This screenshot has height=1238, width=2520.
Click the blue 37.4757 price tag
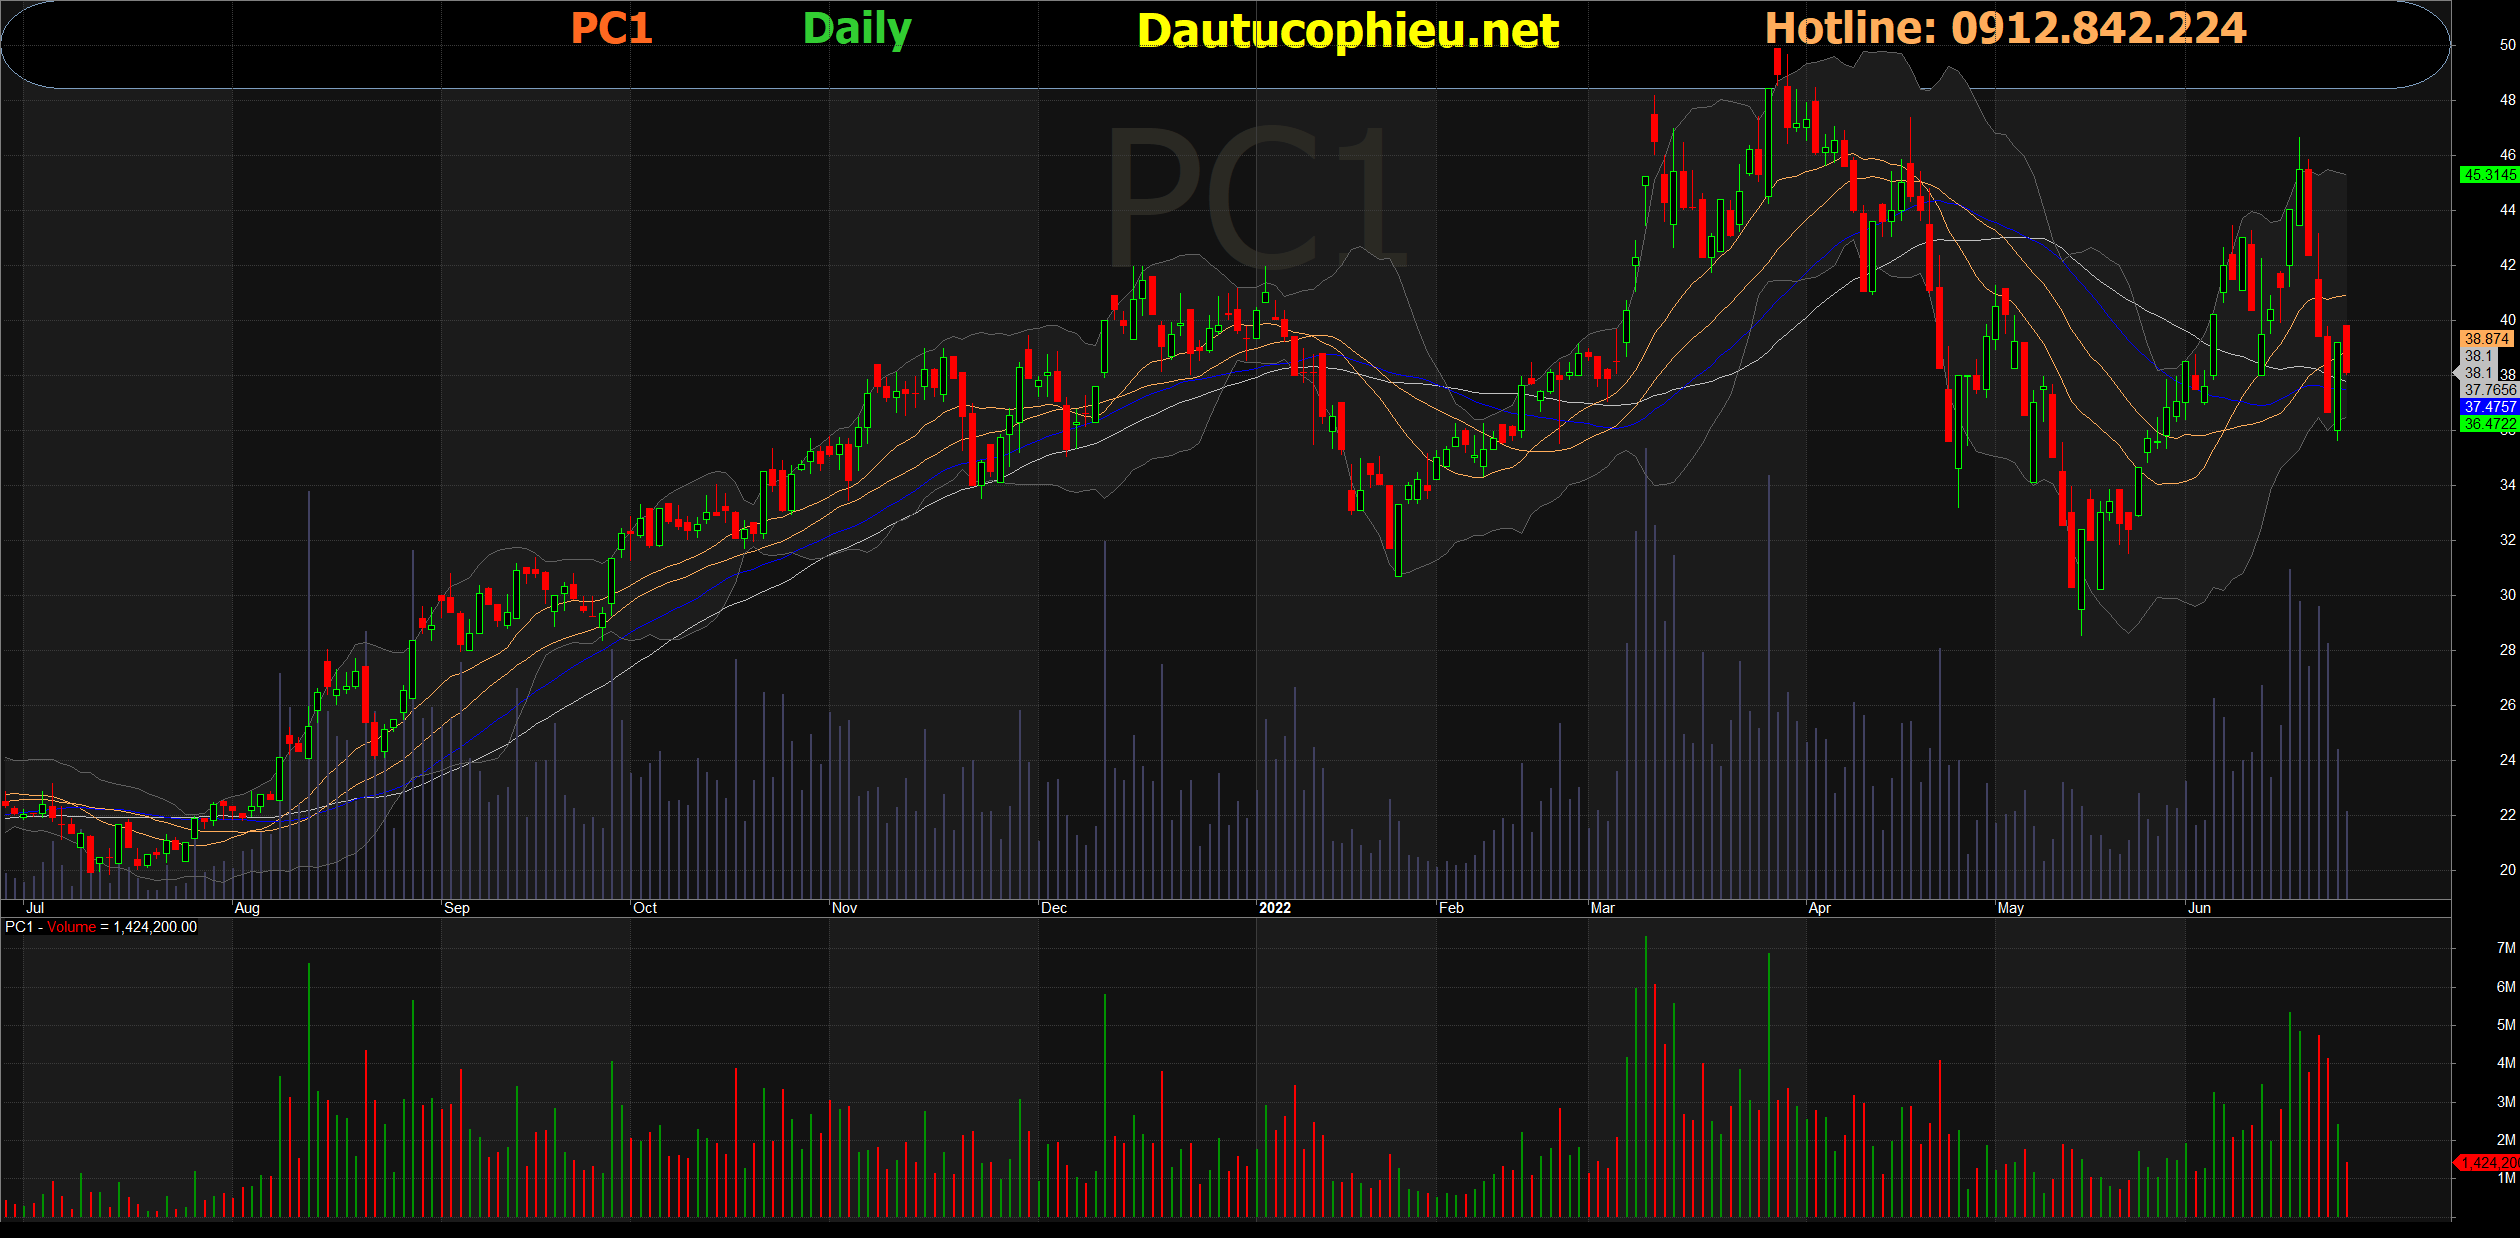tap(2488, 407)
